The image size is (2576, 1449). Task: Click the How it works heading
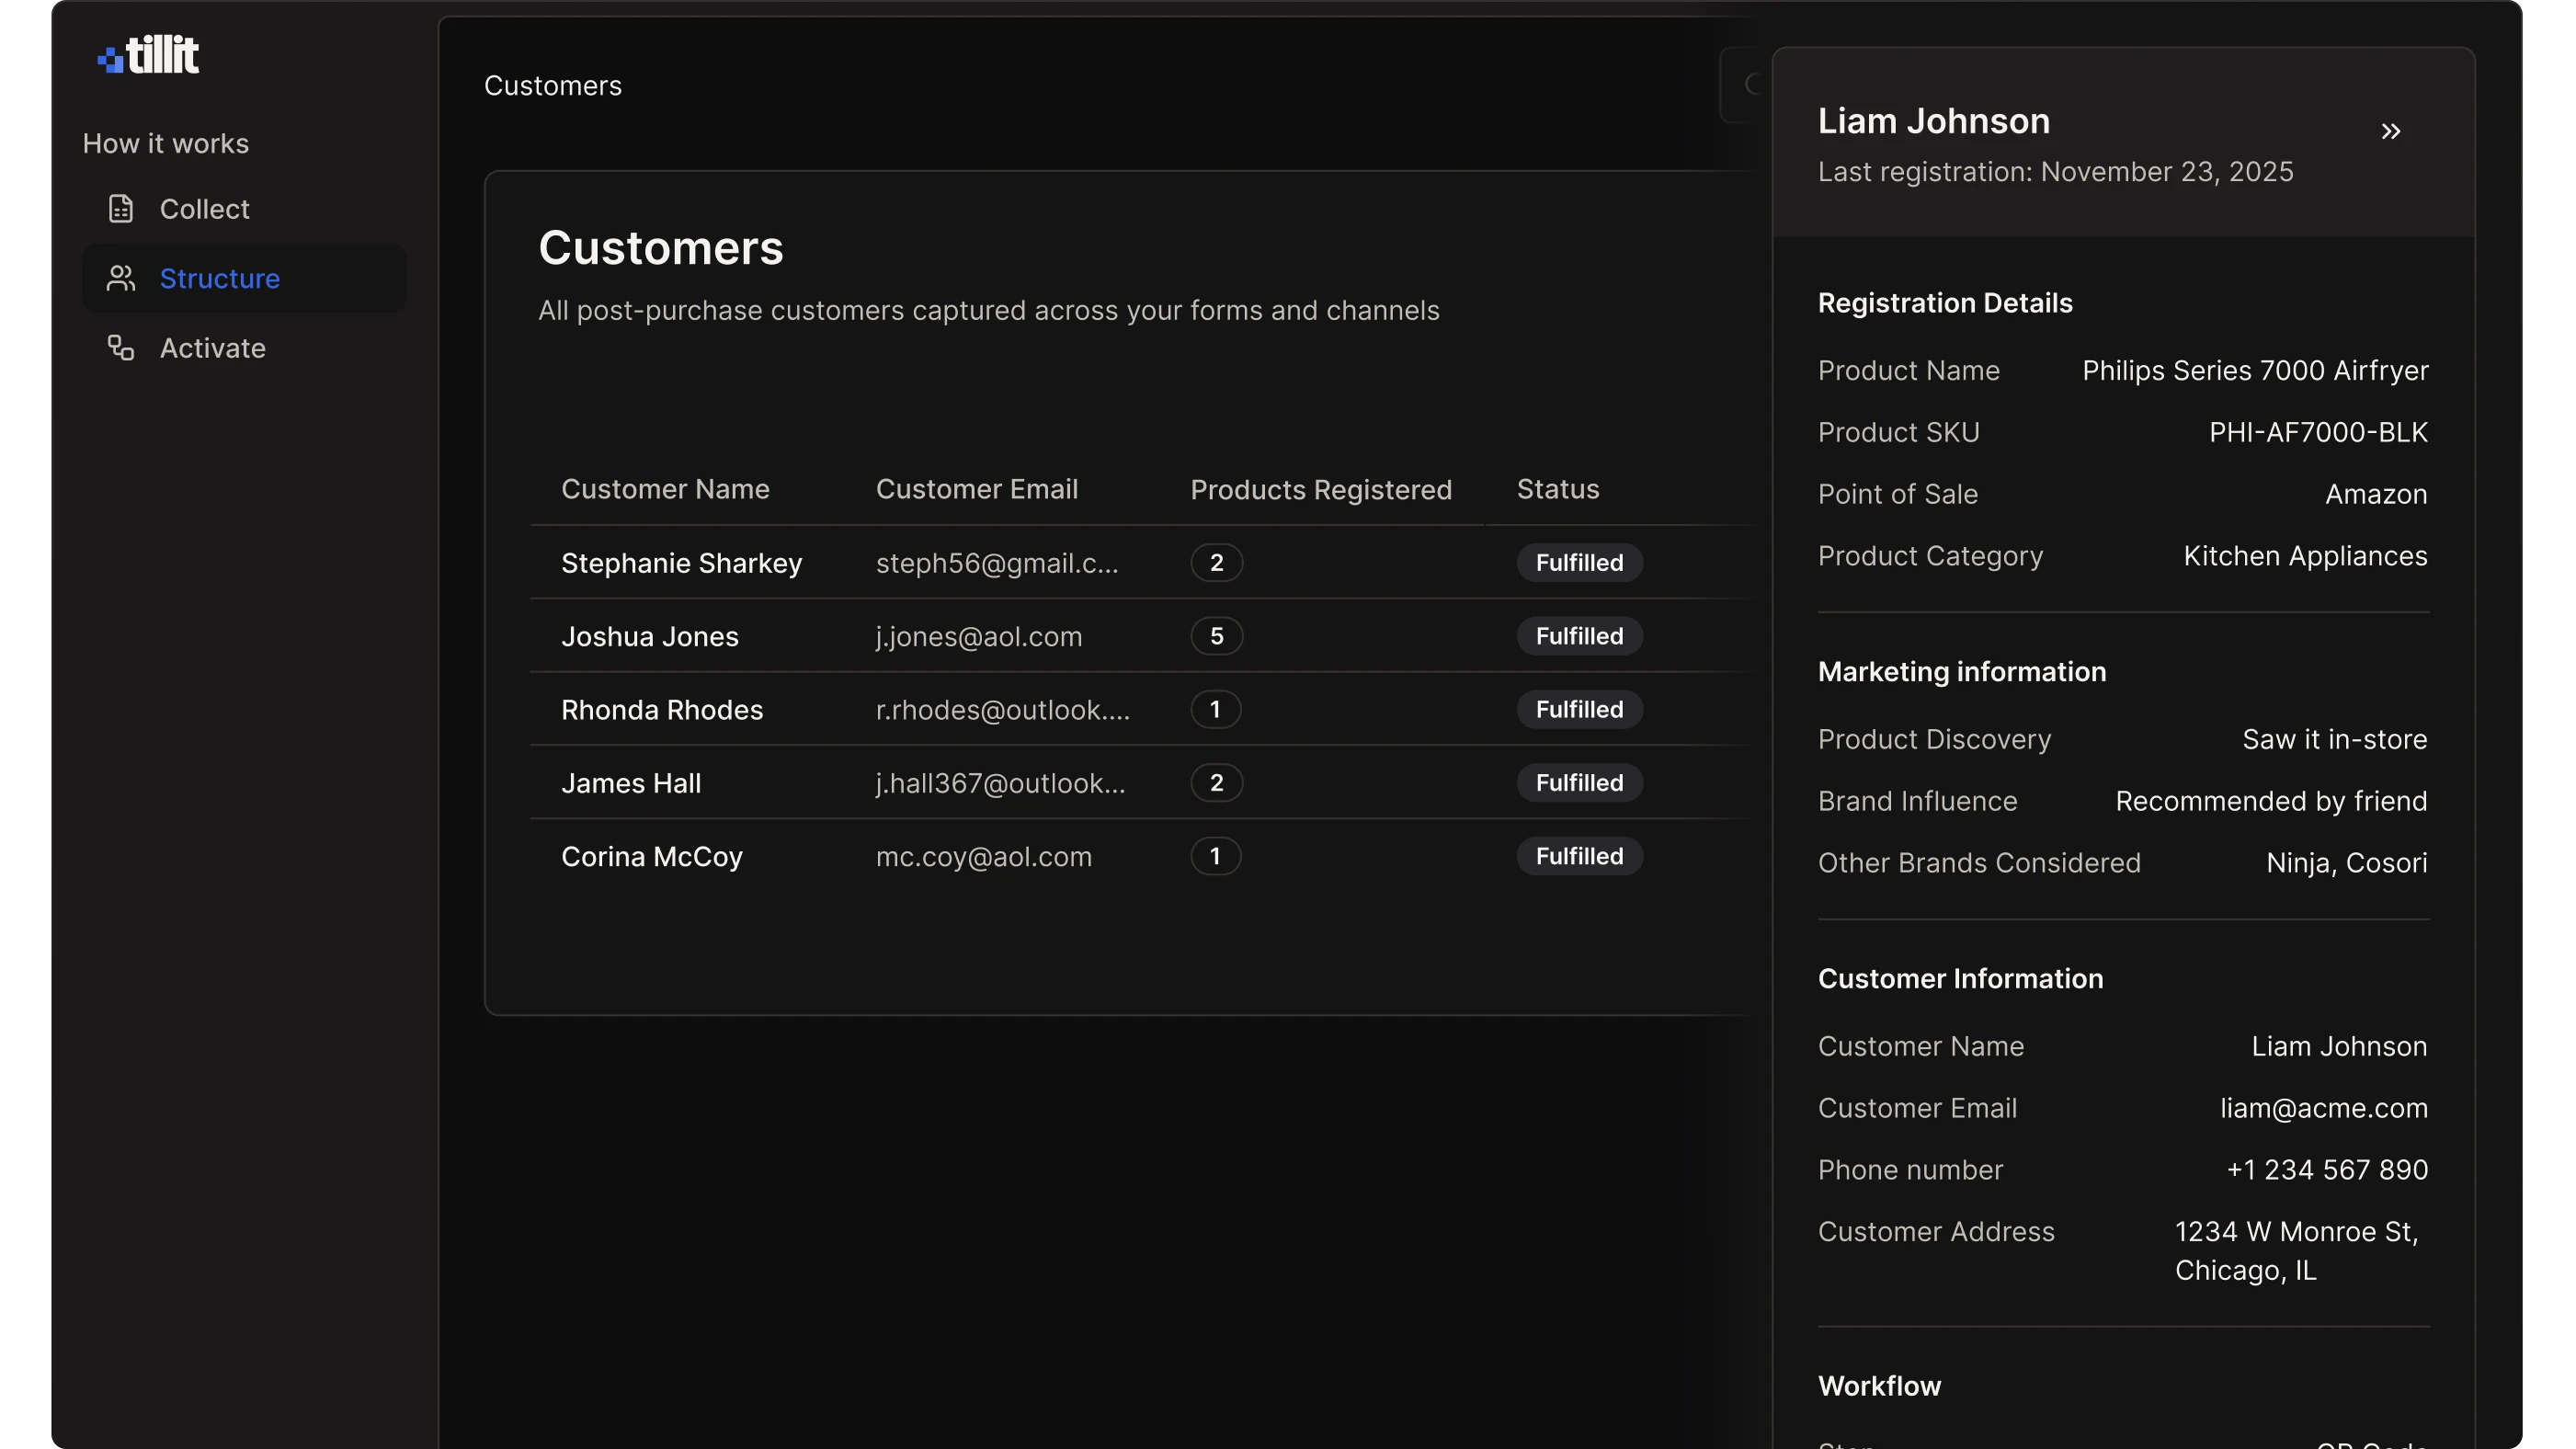coord(166,144)
